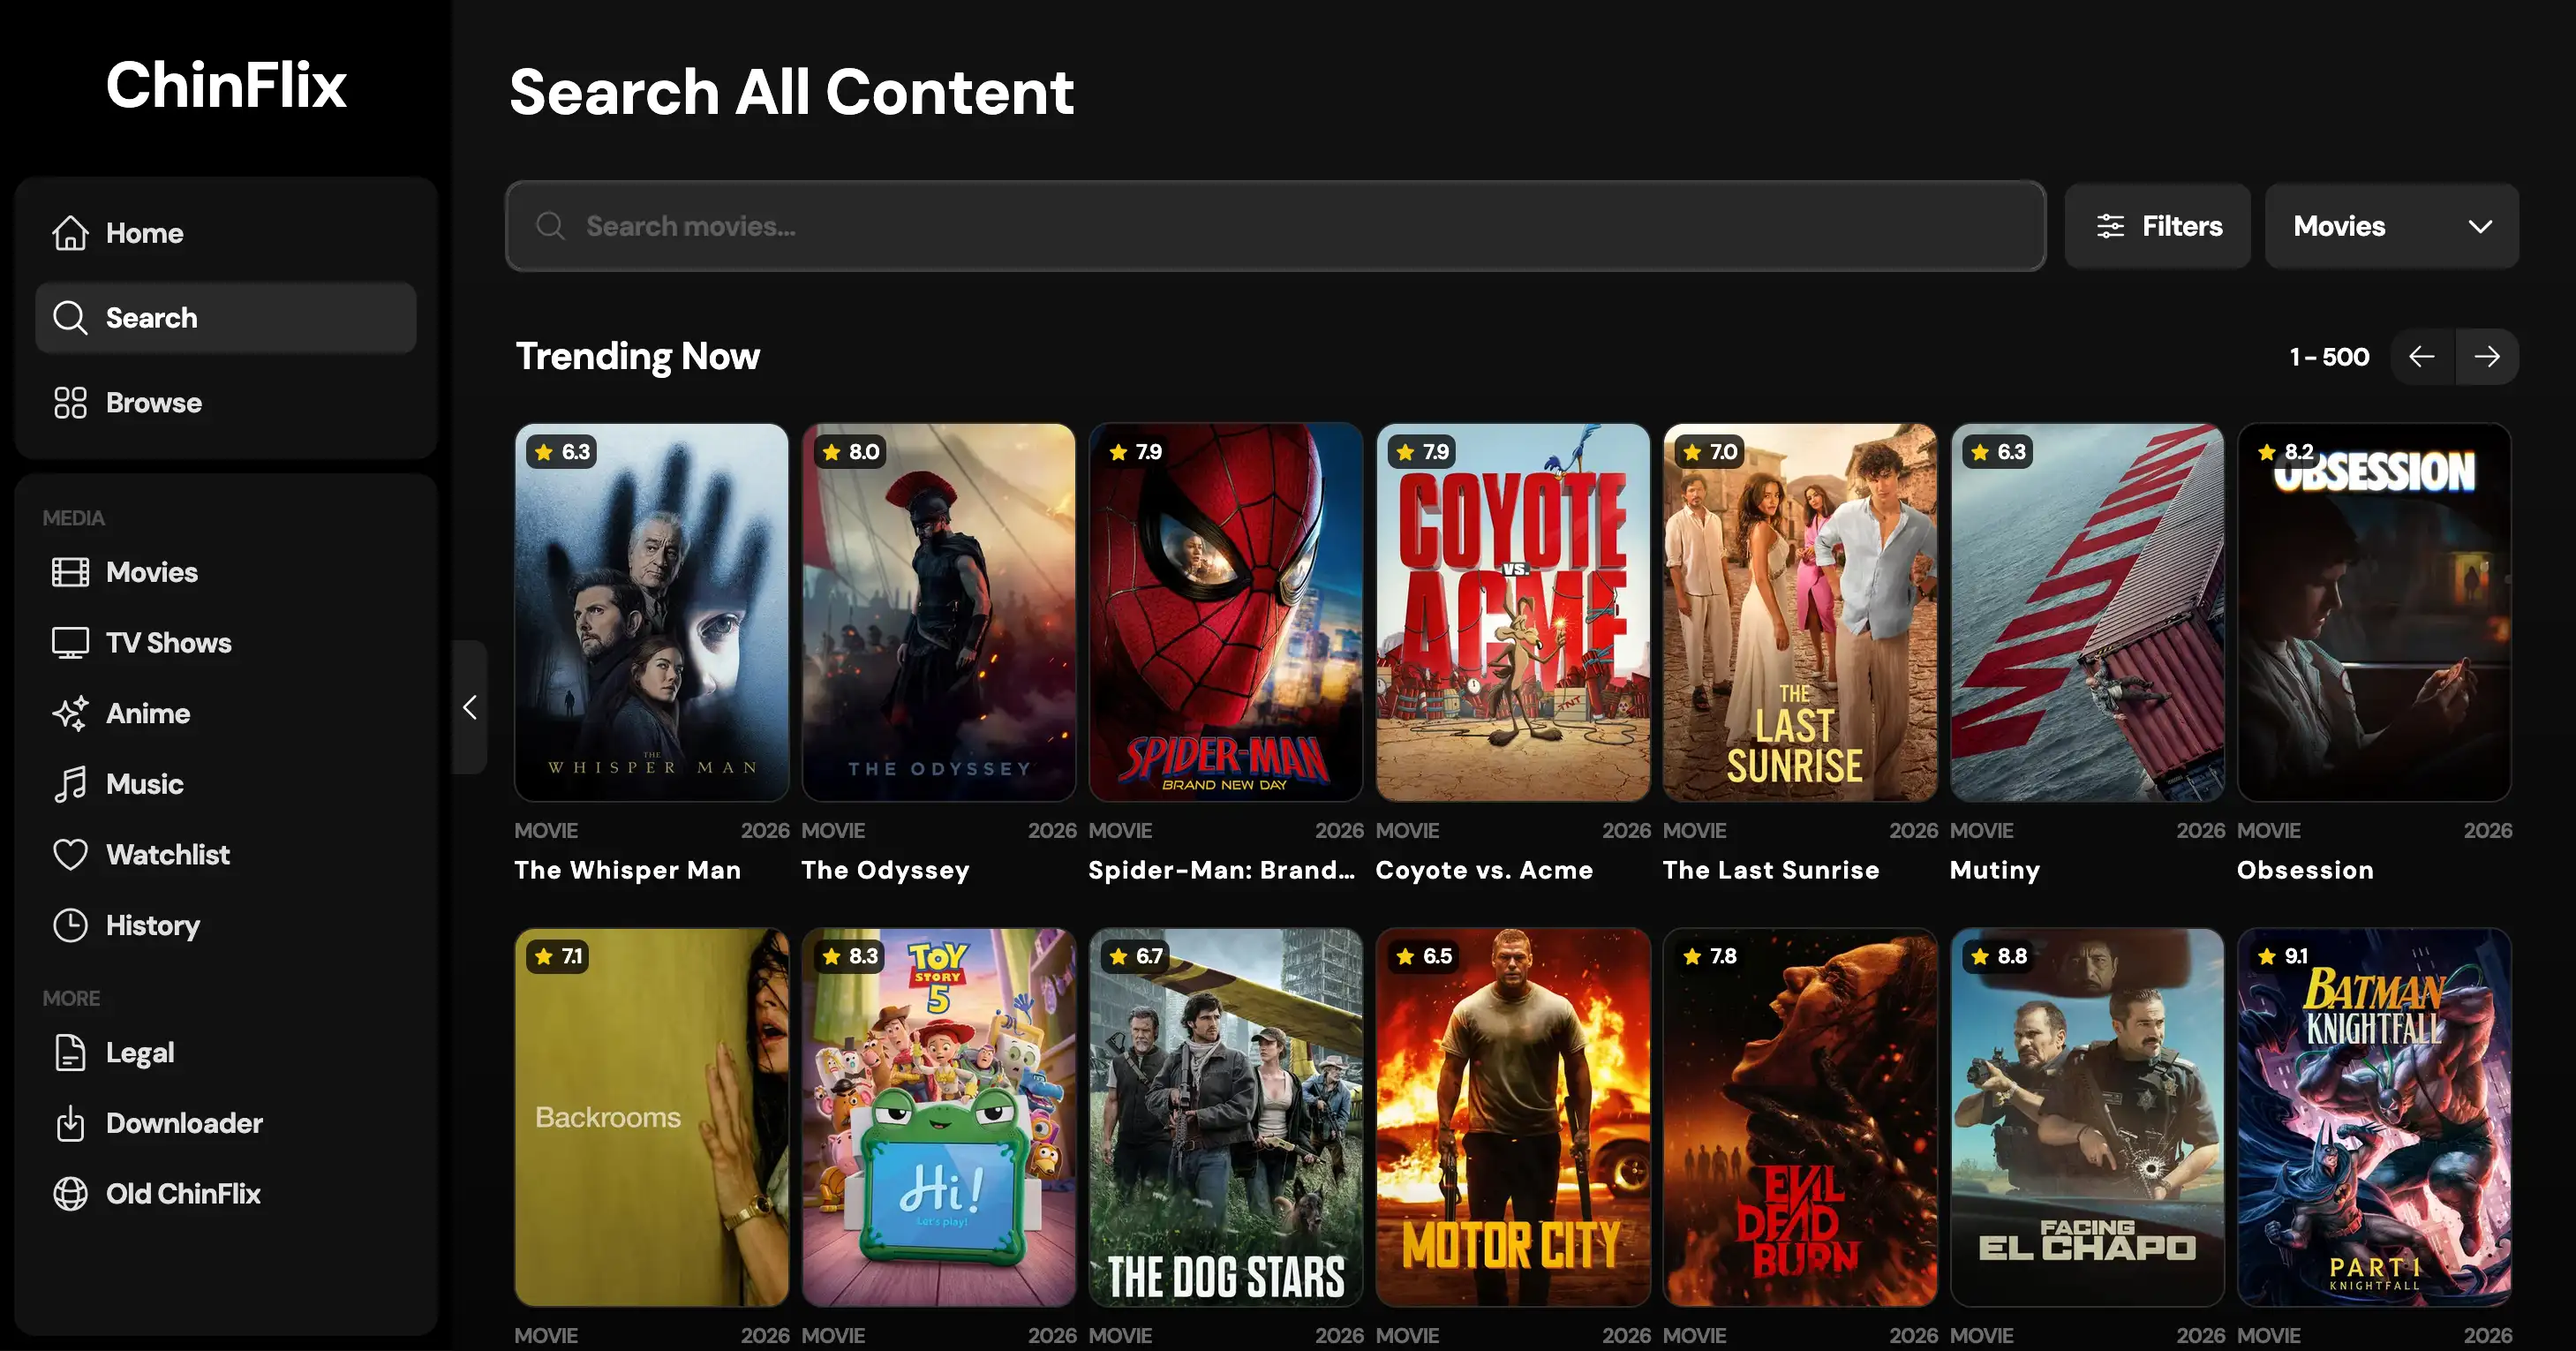Open the Legal page
2576x1351 pixels.
226,1053
